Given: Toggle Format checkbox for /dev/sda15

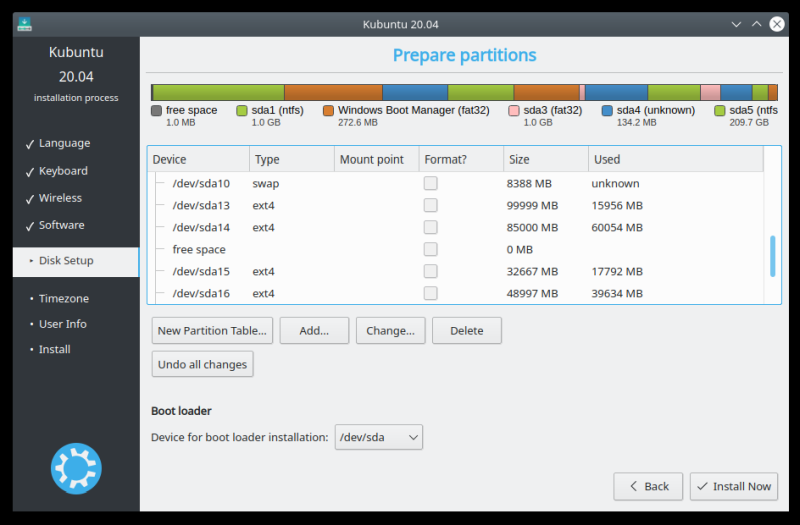Looking at the screenshot, I should click(431, 271).
